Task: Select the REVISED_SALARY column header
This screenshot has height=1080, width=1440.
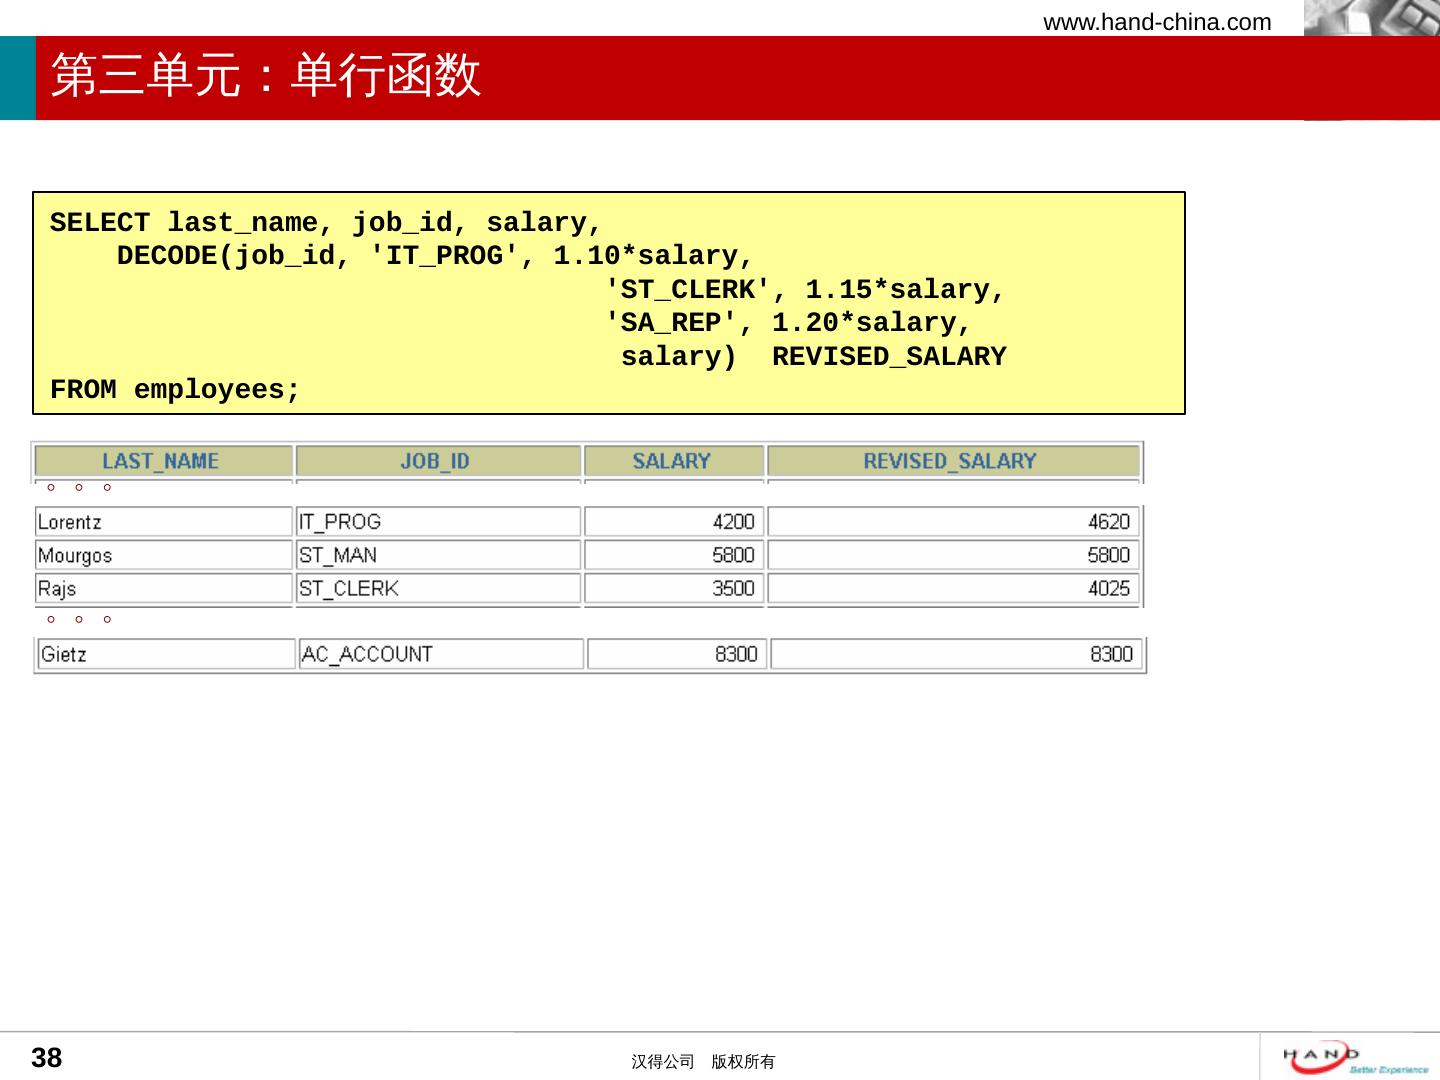Action: [950, 461]
